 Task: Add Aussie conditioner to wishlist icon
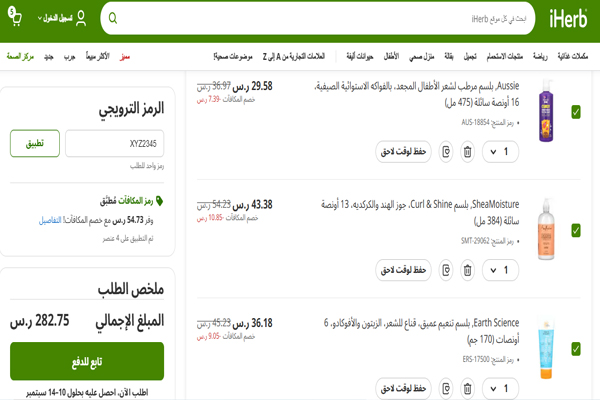[446, 152]
